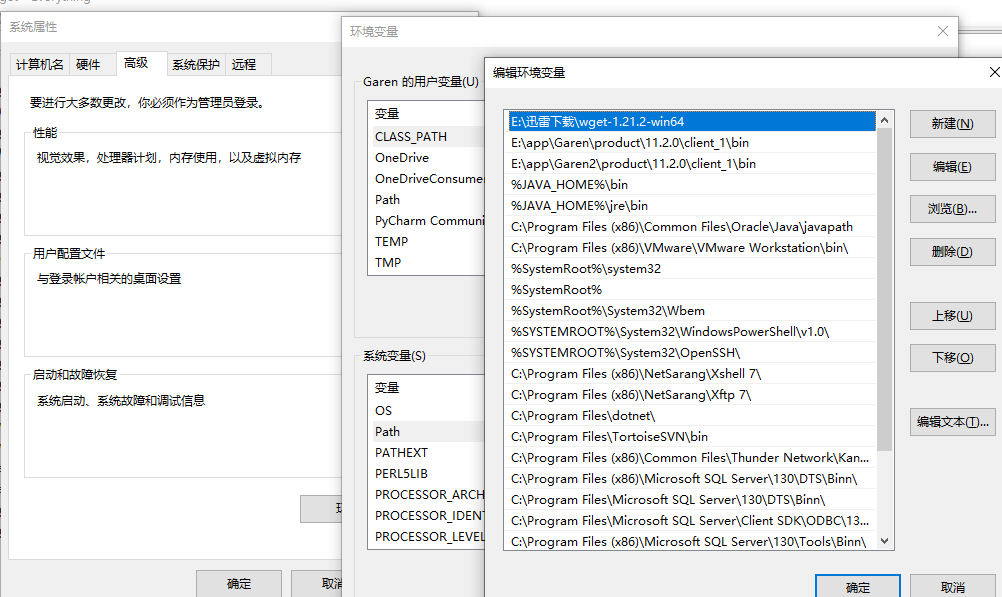Confirm with 确定 in 编辑环境变量 dialog
The width and height of the screenshot is (1002, 597).
[858, 587]
